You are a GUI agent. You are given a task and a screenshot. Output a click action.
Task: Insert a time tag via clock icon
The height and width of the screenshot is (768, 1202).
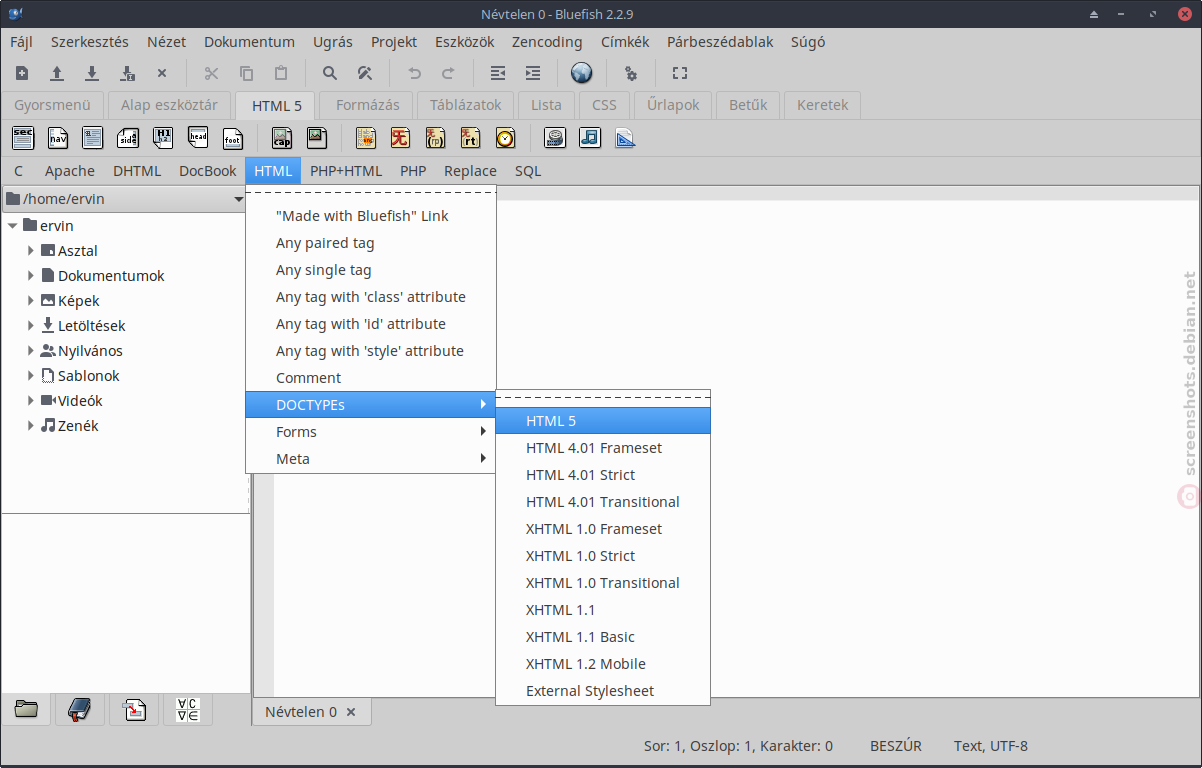point(505,138)
